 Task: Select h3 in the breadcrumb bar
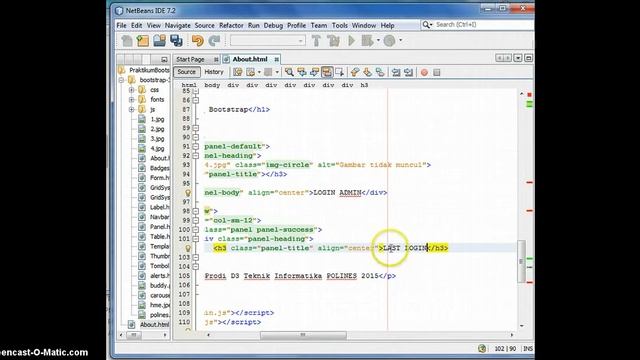pos(364,85)
